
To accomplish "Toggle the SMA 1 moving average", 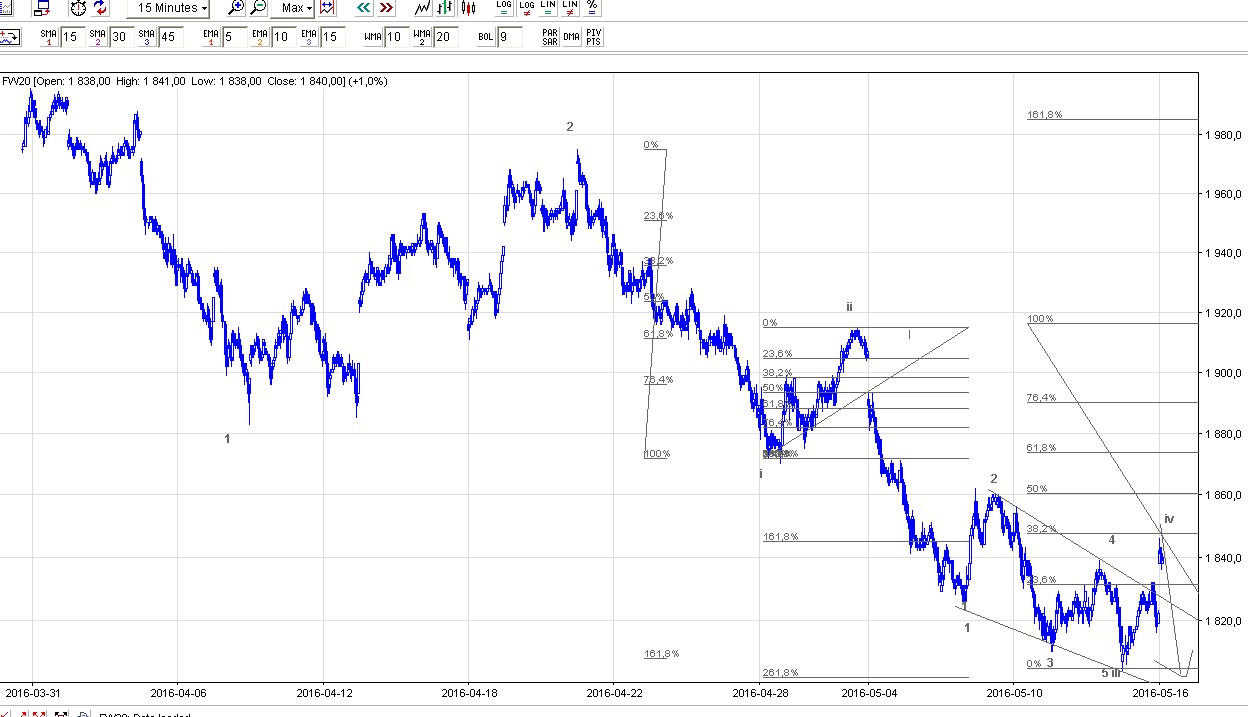I will (48, 37).
